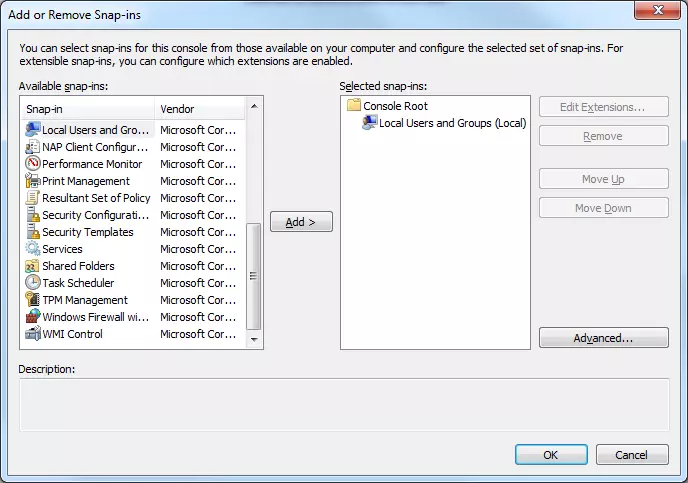The image size is (688, 483).
Task: Click the WMI Control icon
Action: [x=33, y=334]
